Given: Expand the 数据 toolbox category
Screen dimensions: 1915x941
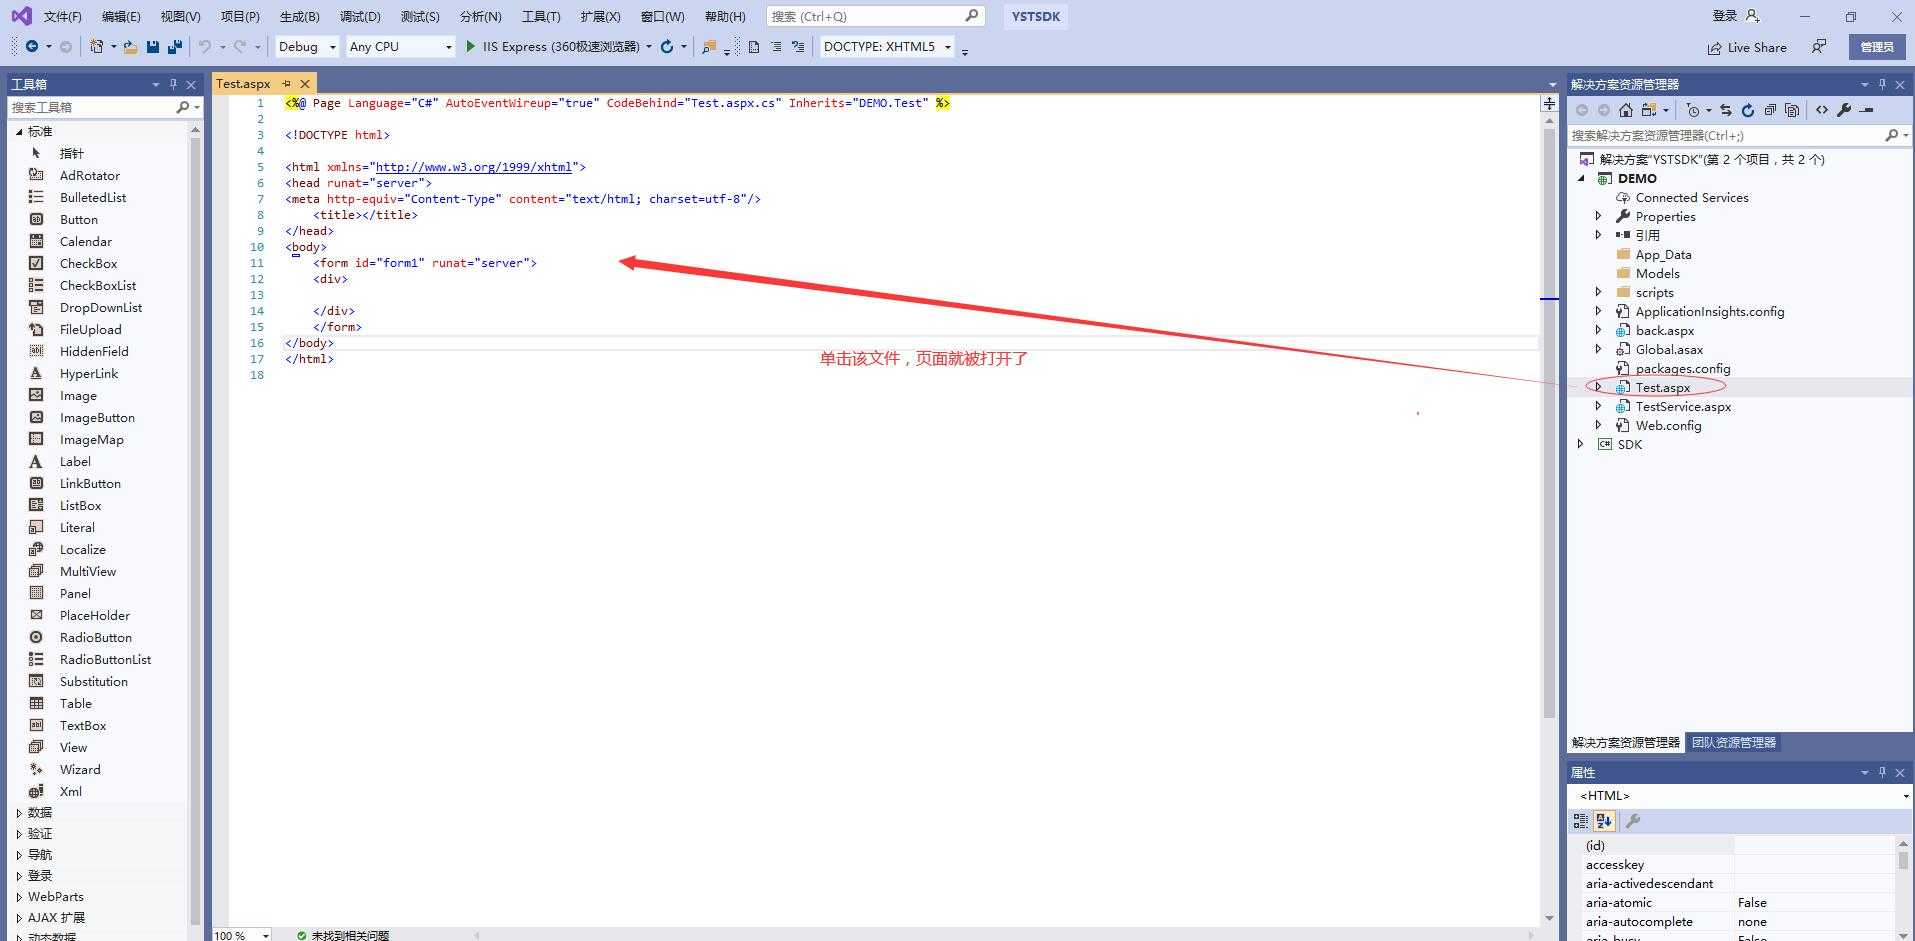Looking at the screenshot, I should pyautogui.click(x=19, y=813).
